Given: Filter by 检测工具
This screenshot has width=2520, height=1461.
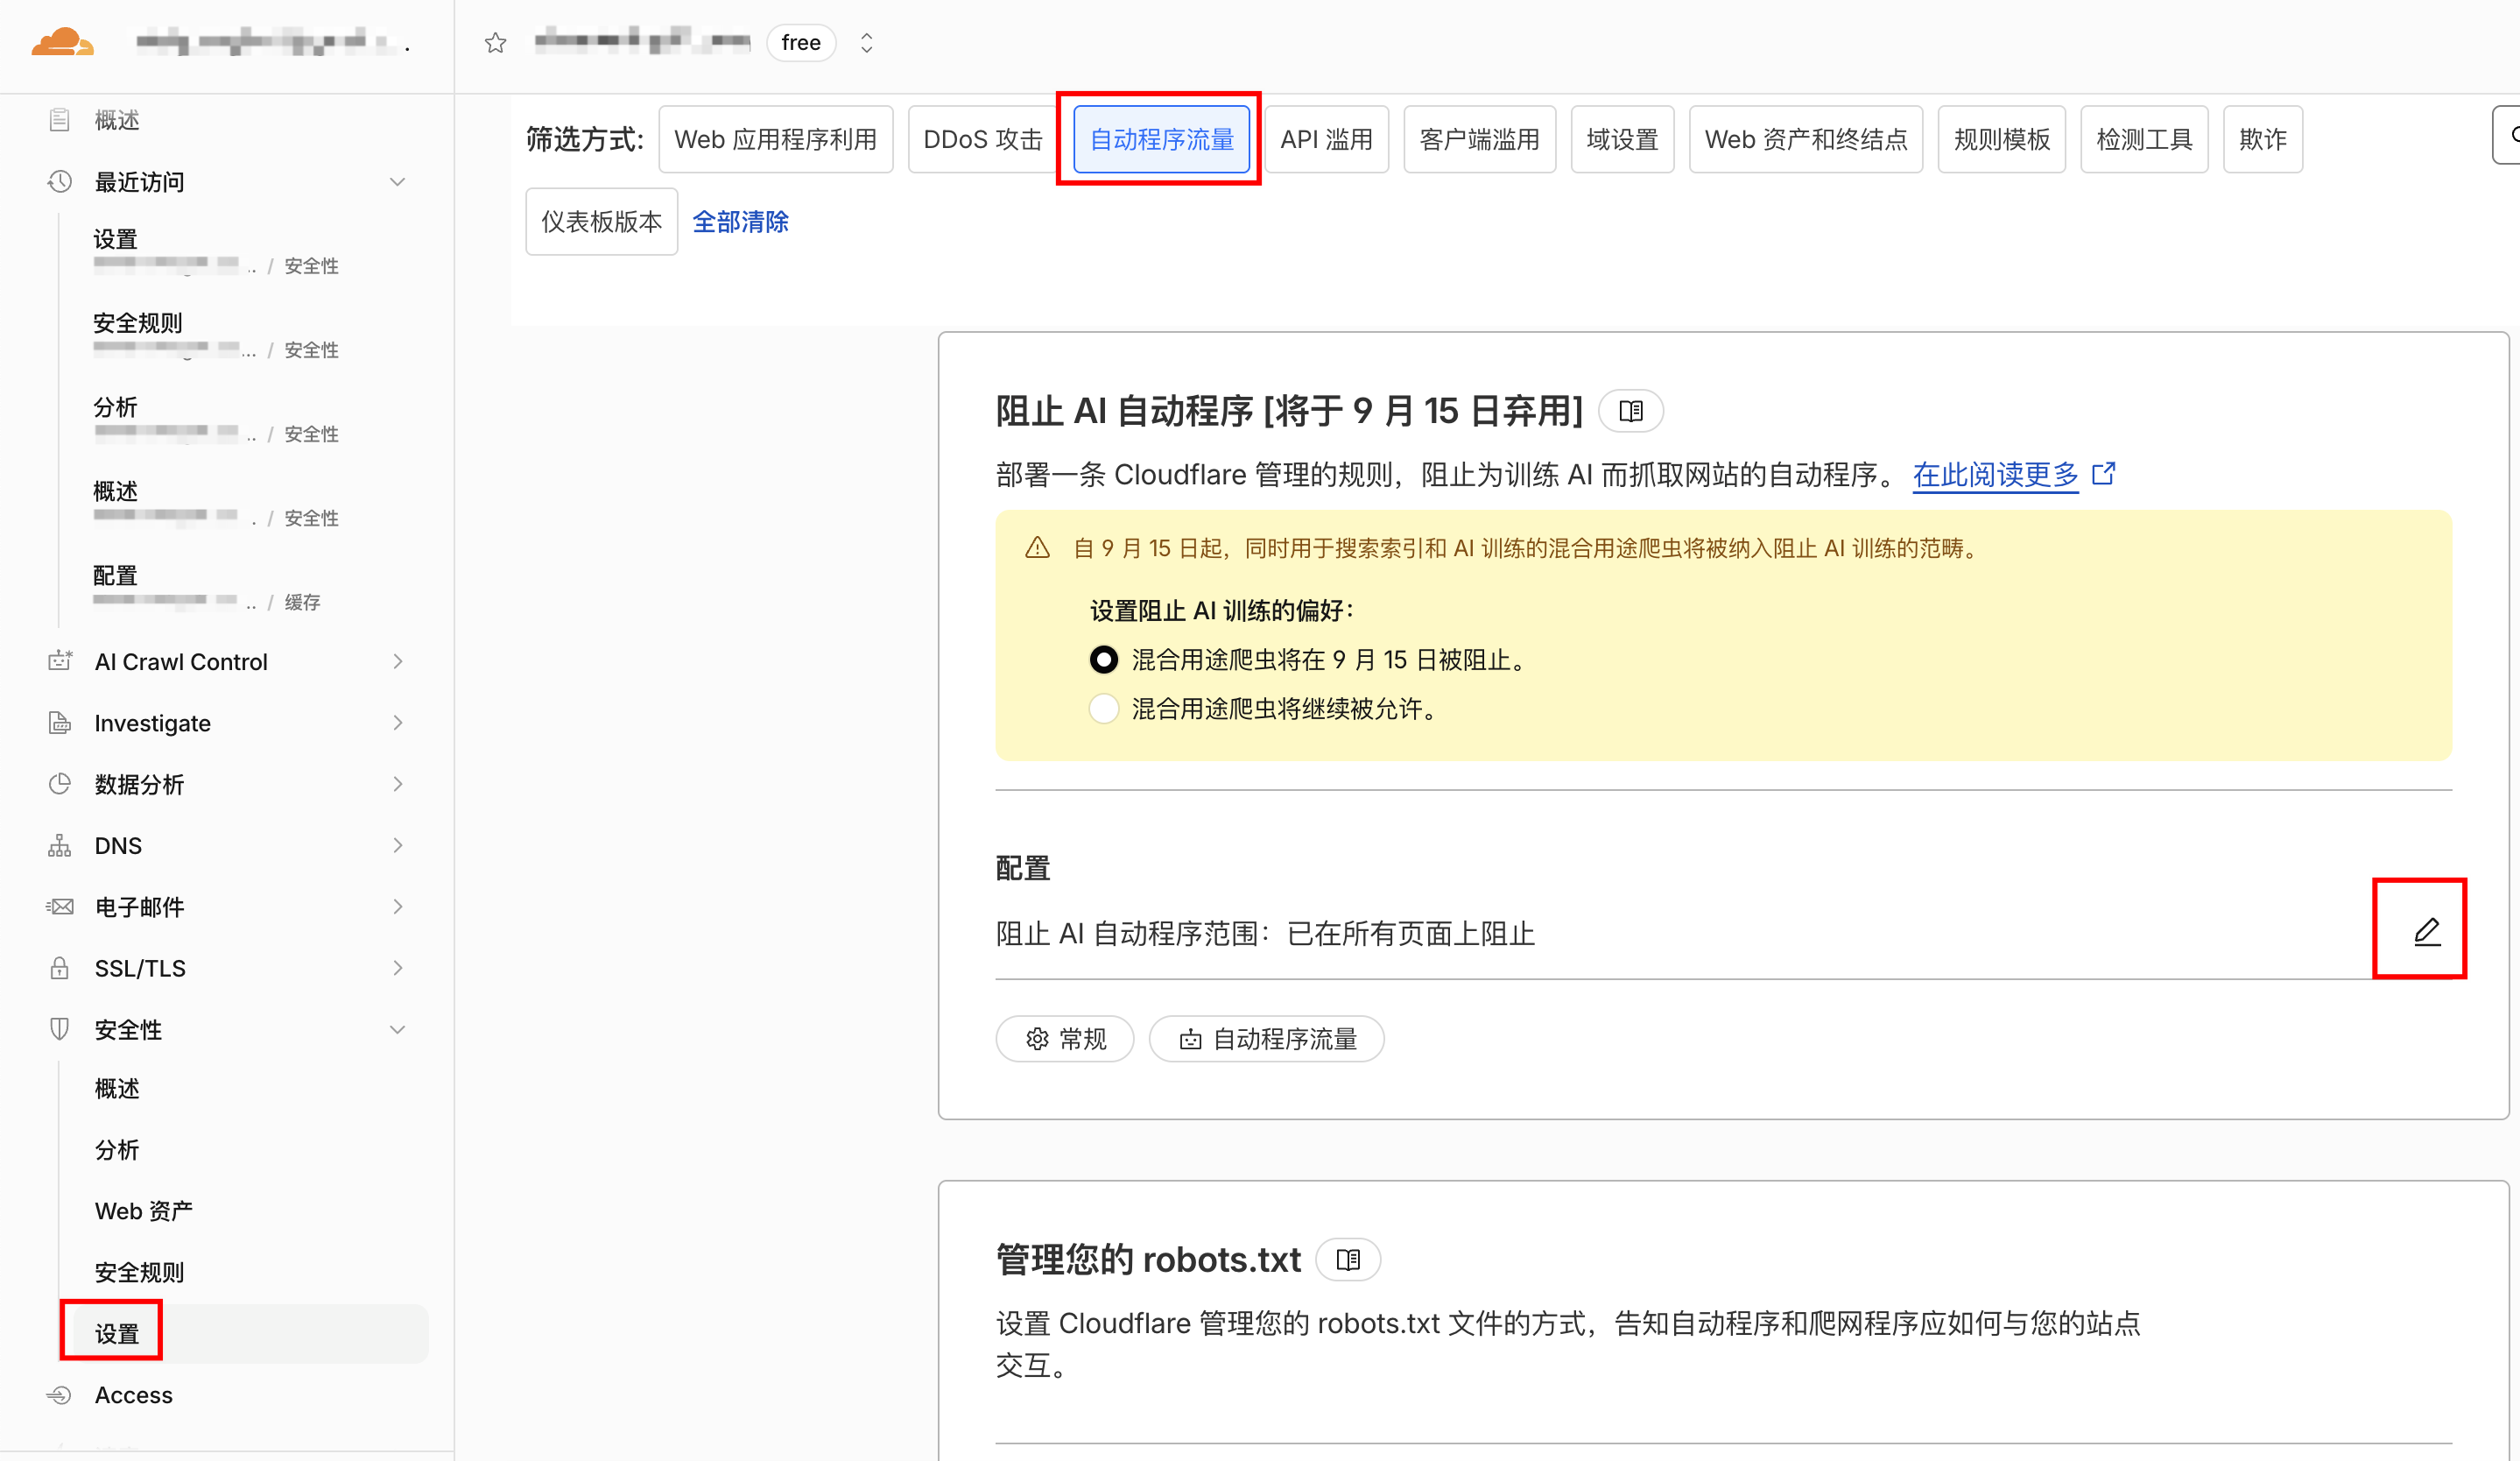Looking at the screenshot, I should tap(2144, 139).
